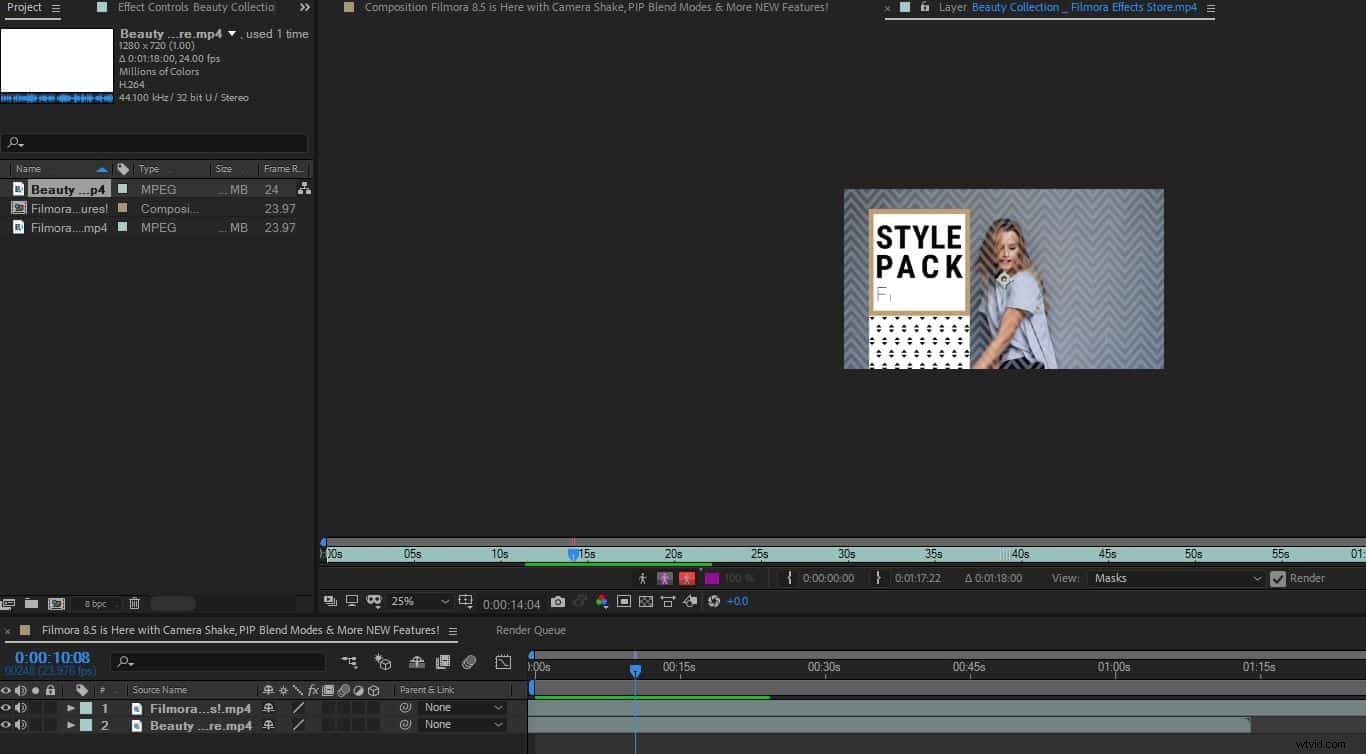Viewport: 1366px width, 754px height.
Task: Click Reset Exposure in the Layer panel
Action: point(714,601)
